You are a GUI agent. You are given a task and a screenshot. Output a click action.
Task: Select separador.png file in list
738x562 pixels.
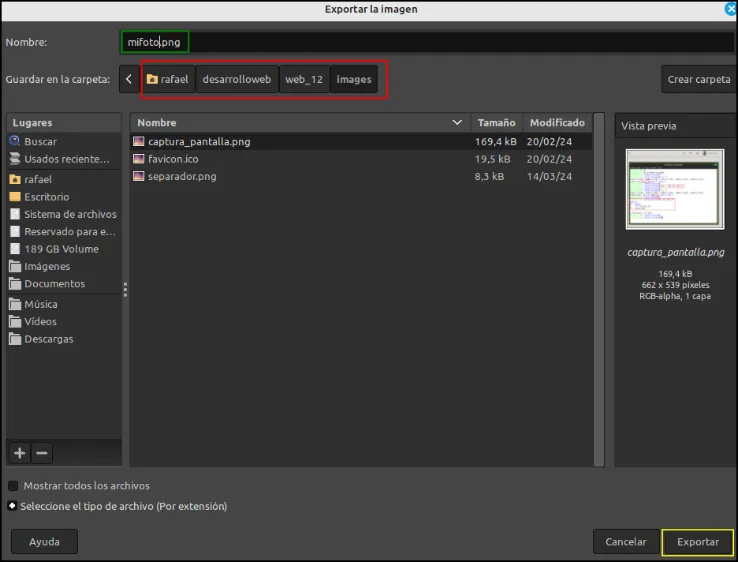(361, 177)
